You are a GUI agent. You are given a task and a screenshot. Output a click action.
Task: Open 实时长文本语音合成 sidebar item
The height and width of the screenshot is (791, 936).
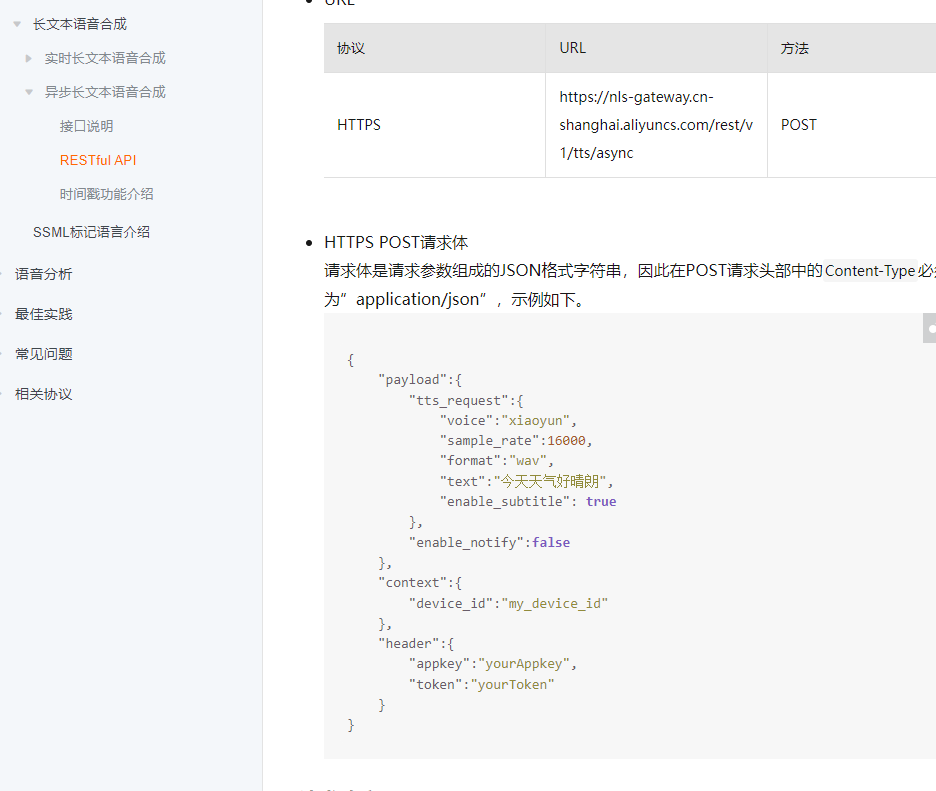point(105,59)
